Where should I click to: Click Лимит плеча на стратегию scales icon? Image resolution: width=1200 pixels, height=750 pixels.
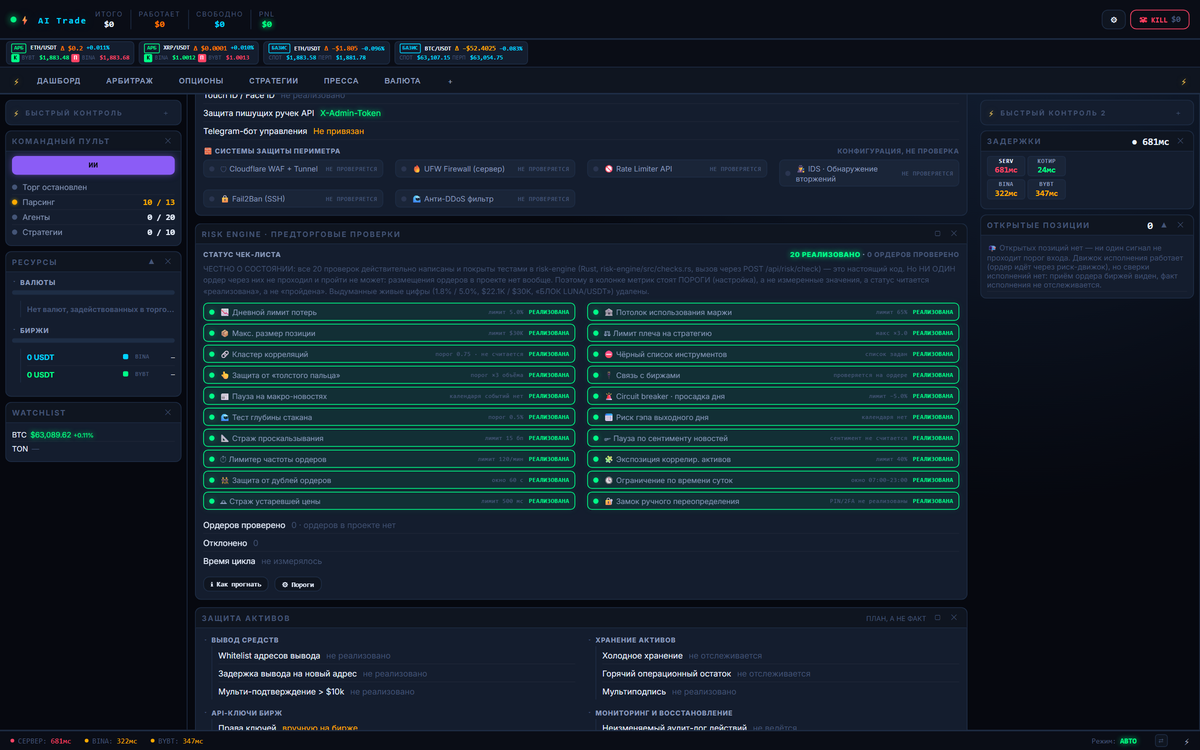pos(608,333)
